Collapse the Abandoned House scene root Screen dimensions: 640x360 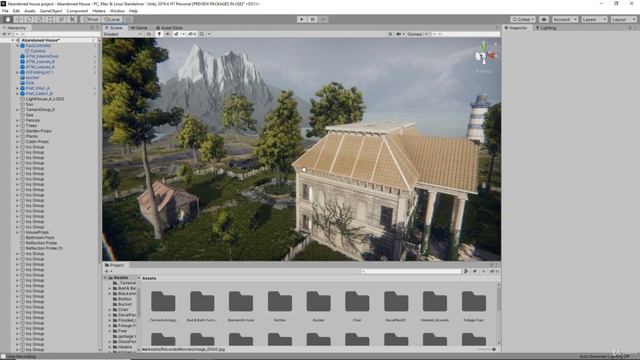click(13, 40)
